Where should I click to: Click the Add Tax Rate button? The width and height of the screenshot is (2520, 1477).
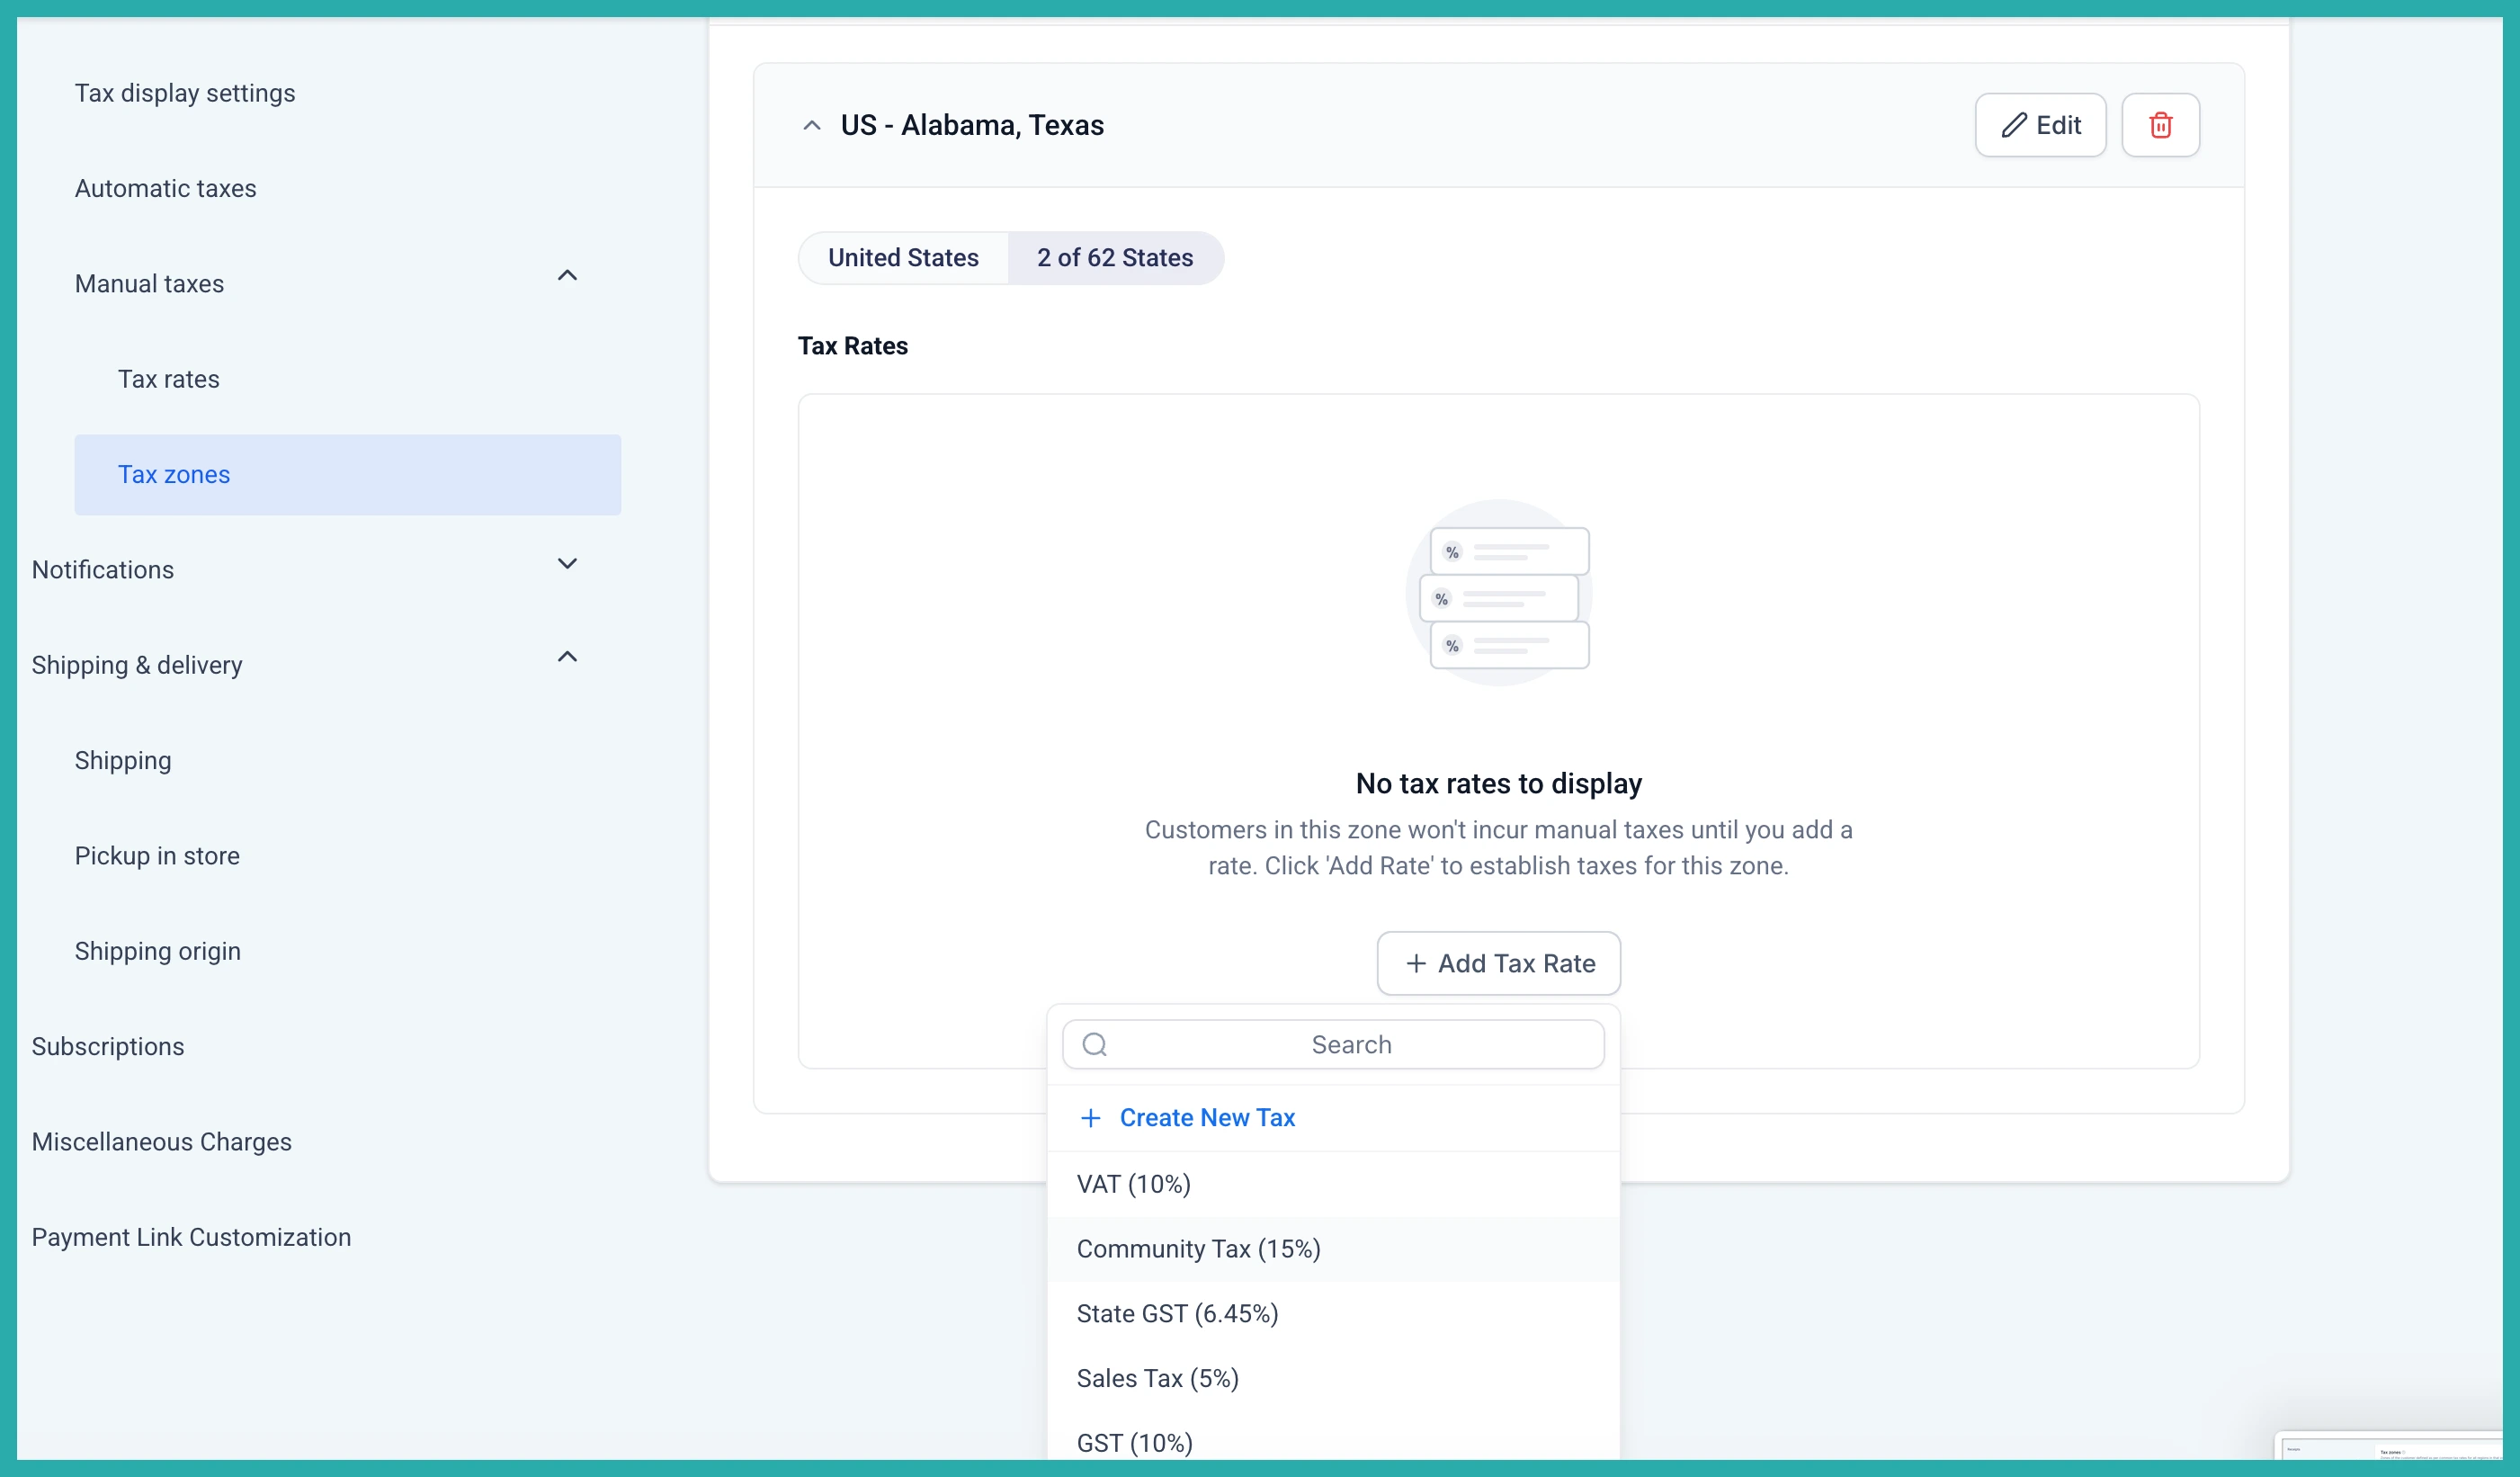point(1499,963)
